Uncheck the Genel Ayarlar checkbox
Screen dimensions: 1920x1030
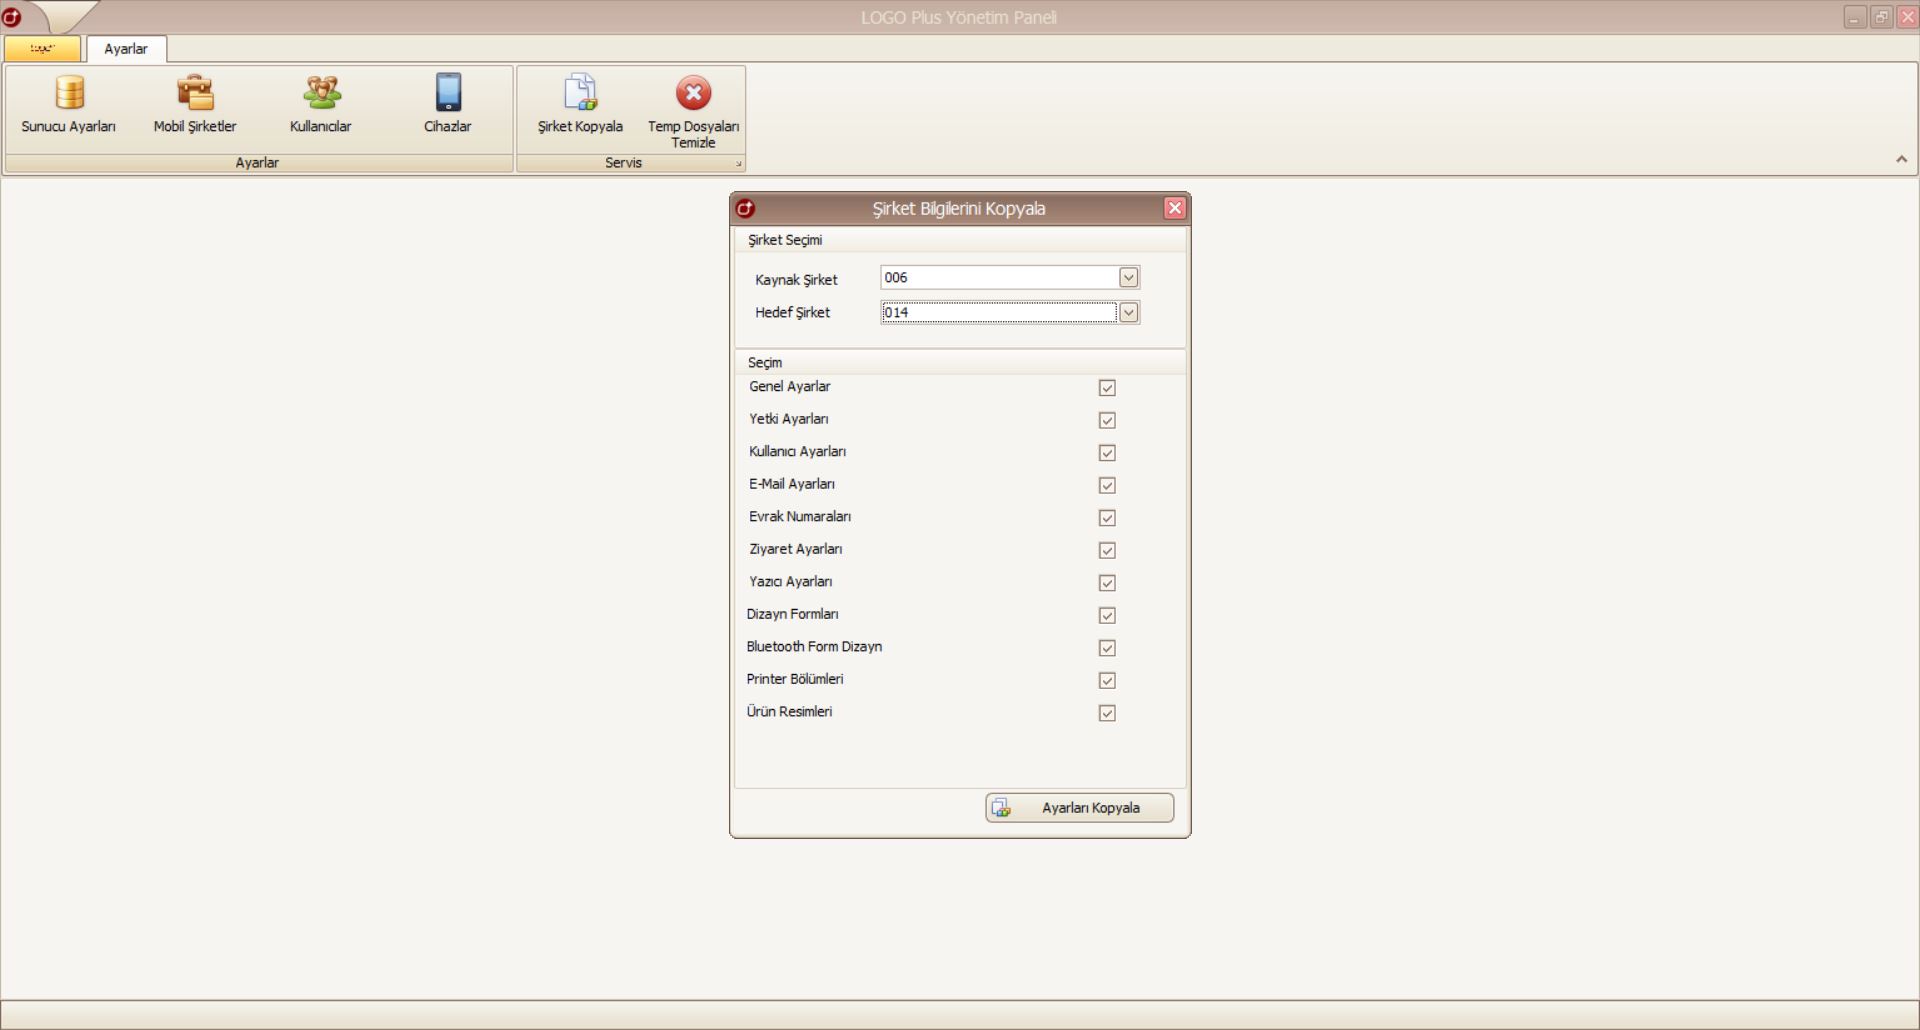point(1107,388)
